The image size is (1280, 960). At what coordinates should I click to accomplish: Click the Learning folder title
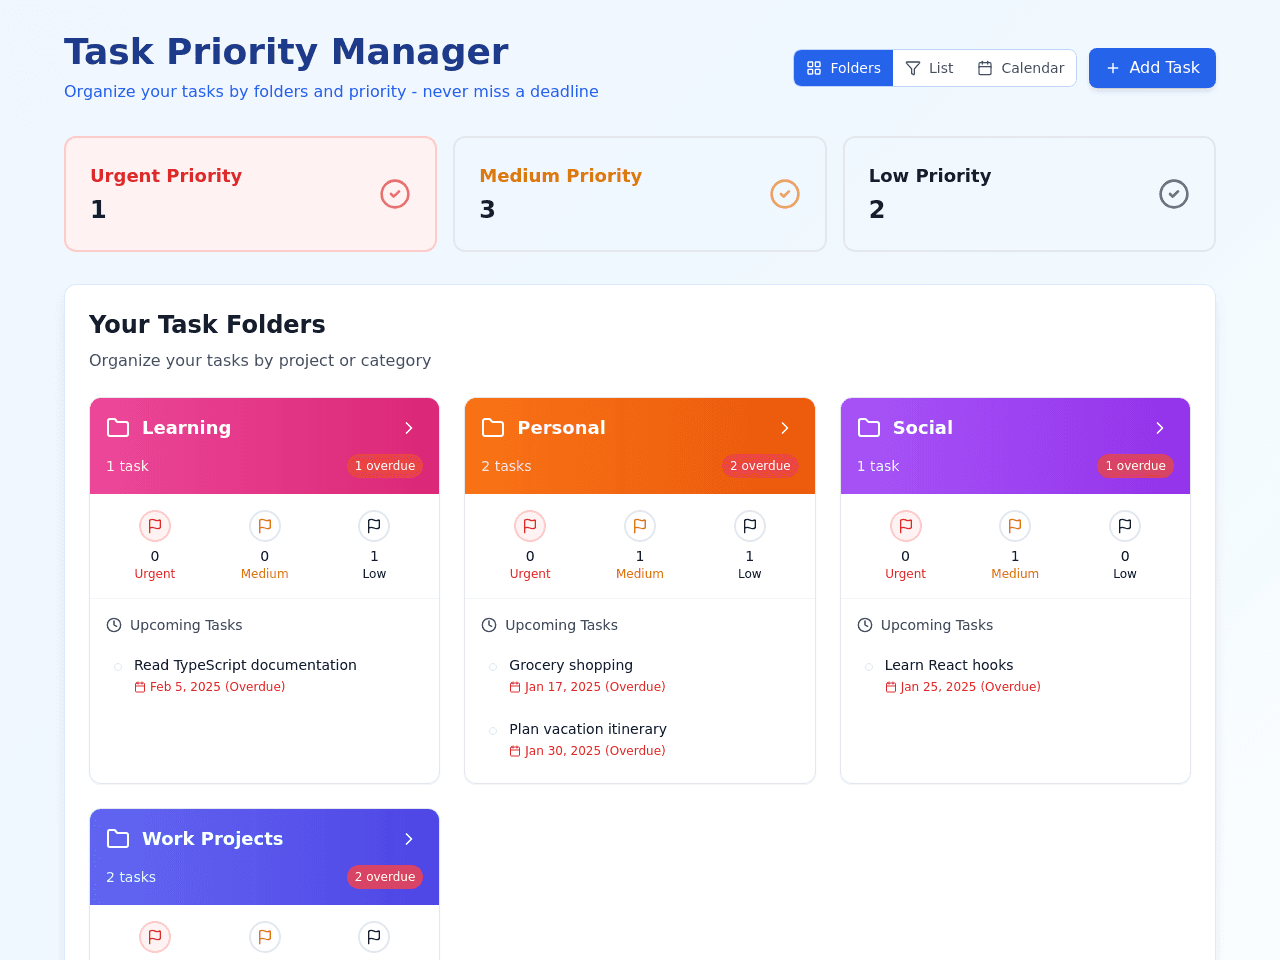187,428
